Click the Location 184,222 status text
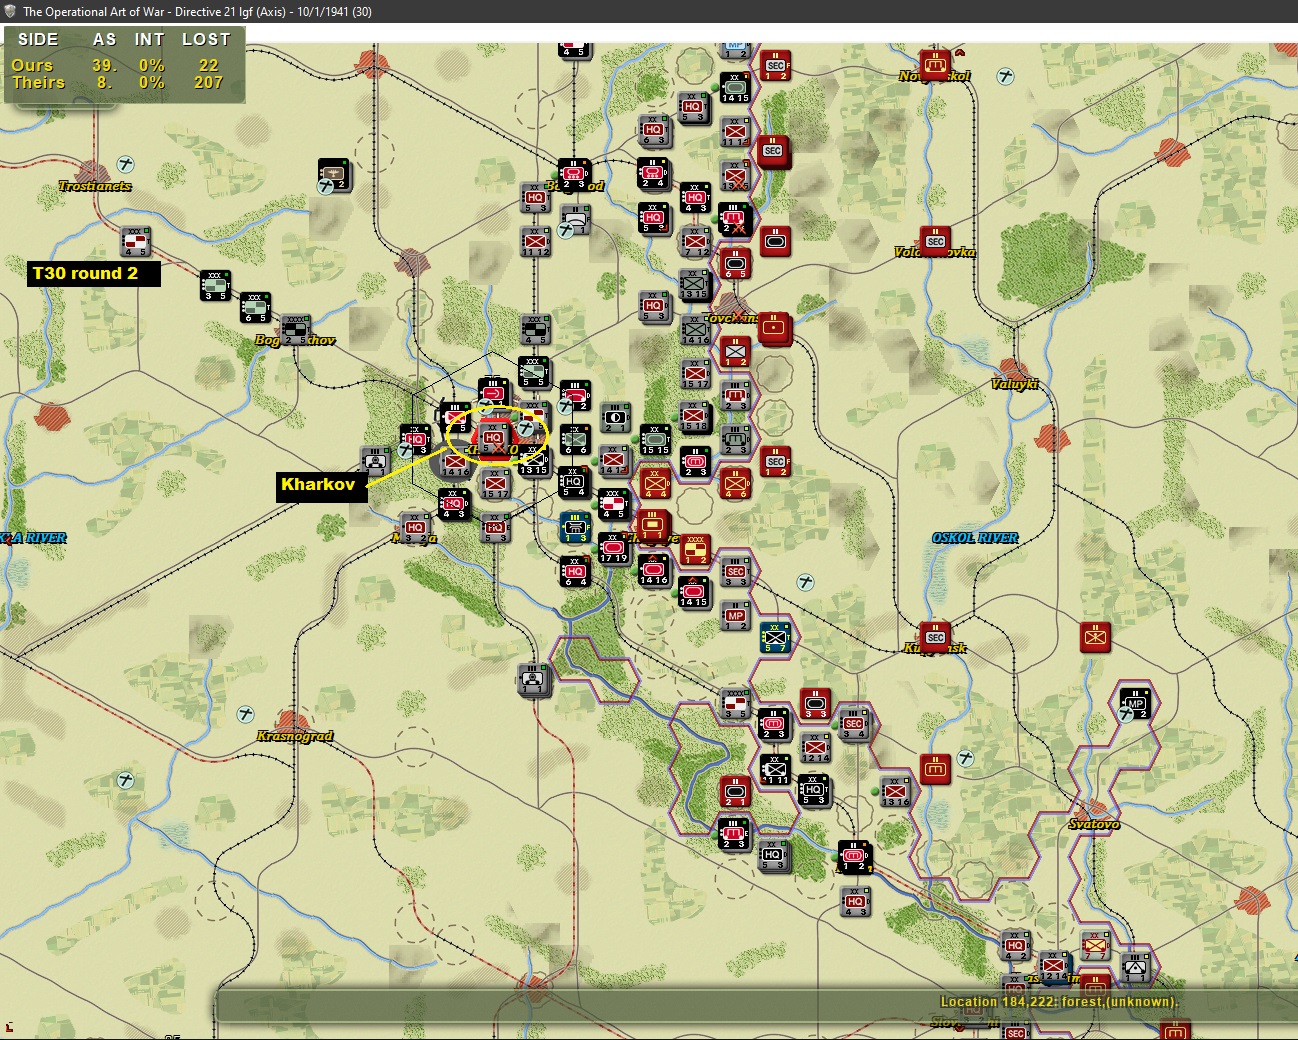The width and height of the screenshot is (1298, 1040). 1059,1001
